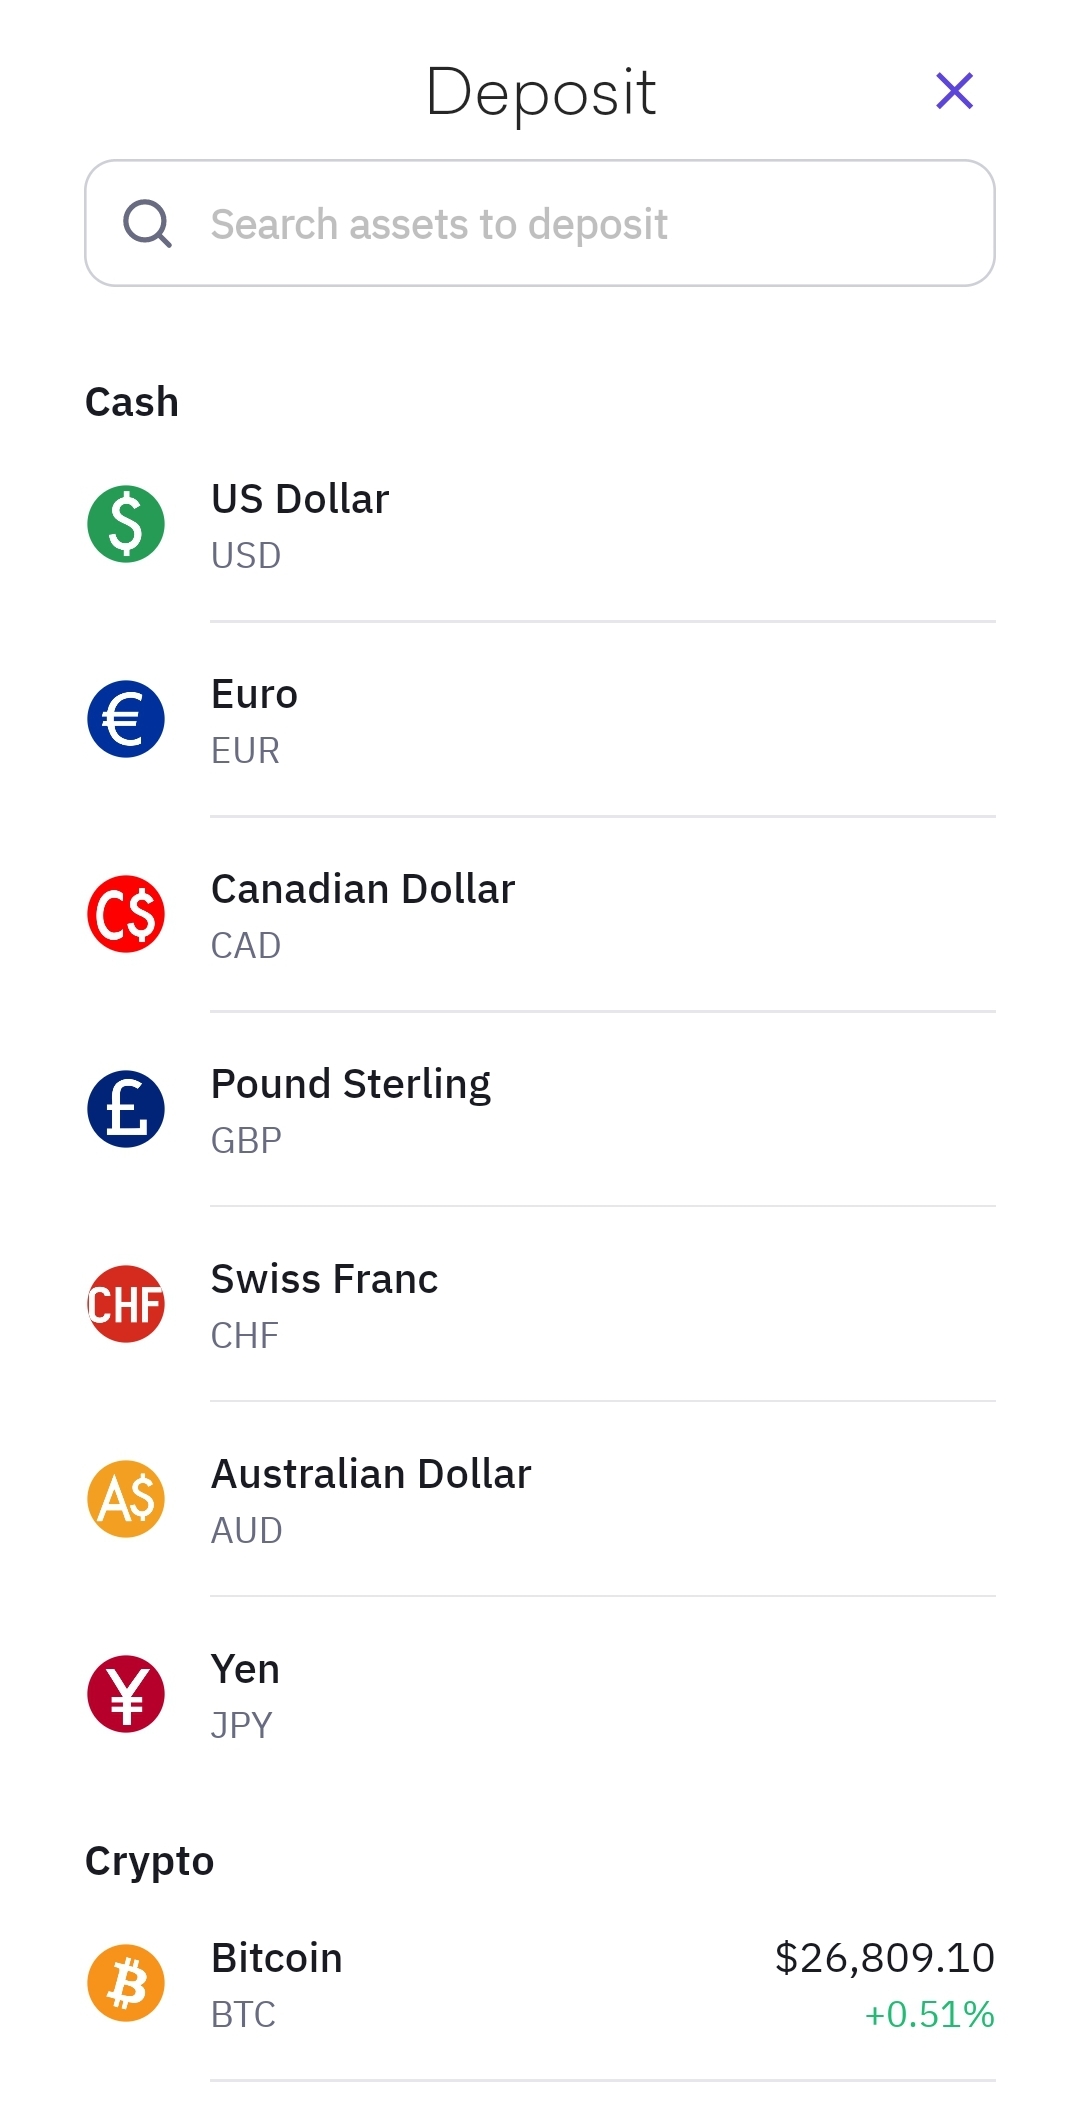
Task: Click the Pound Sterling icon
Action: [x=126, y=1109]
